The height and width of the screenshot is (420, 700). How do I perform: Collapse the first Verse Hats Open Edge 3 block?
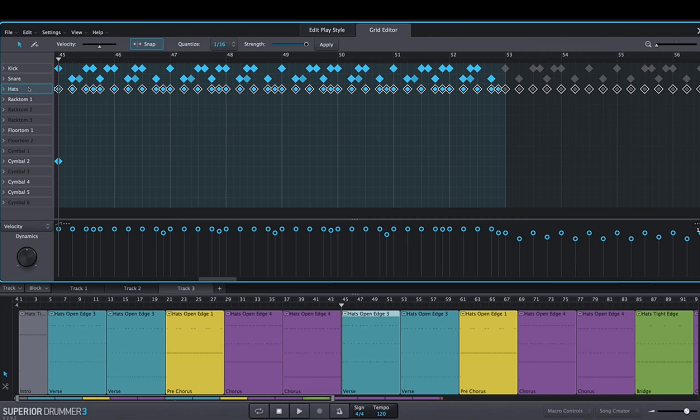(52, 314)
